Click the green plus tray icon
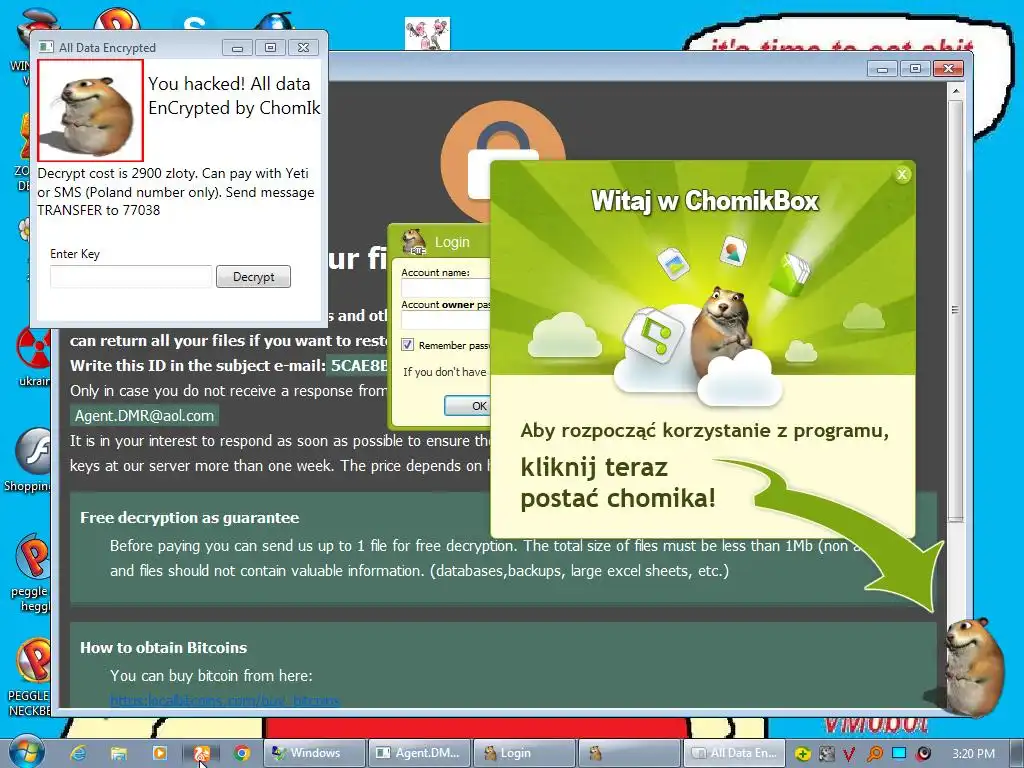1024x768 pixels. (803, 754)
